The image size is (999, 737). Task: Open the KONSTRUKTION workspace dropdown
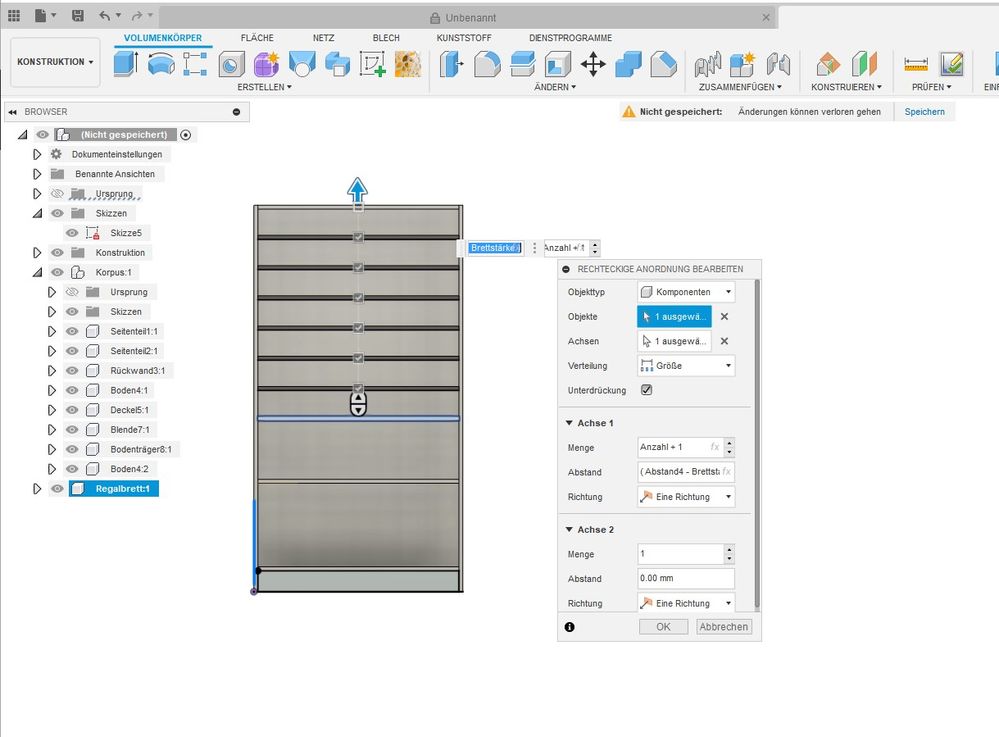(55, 62)
